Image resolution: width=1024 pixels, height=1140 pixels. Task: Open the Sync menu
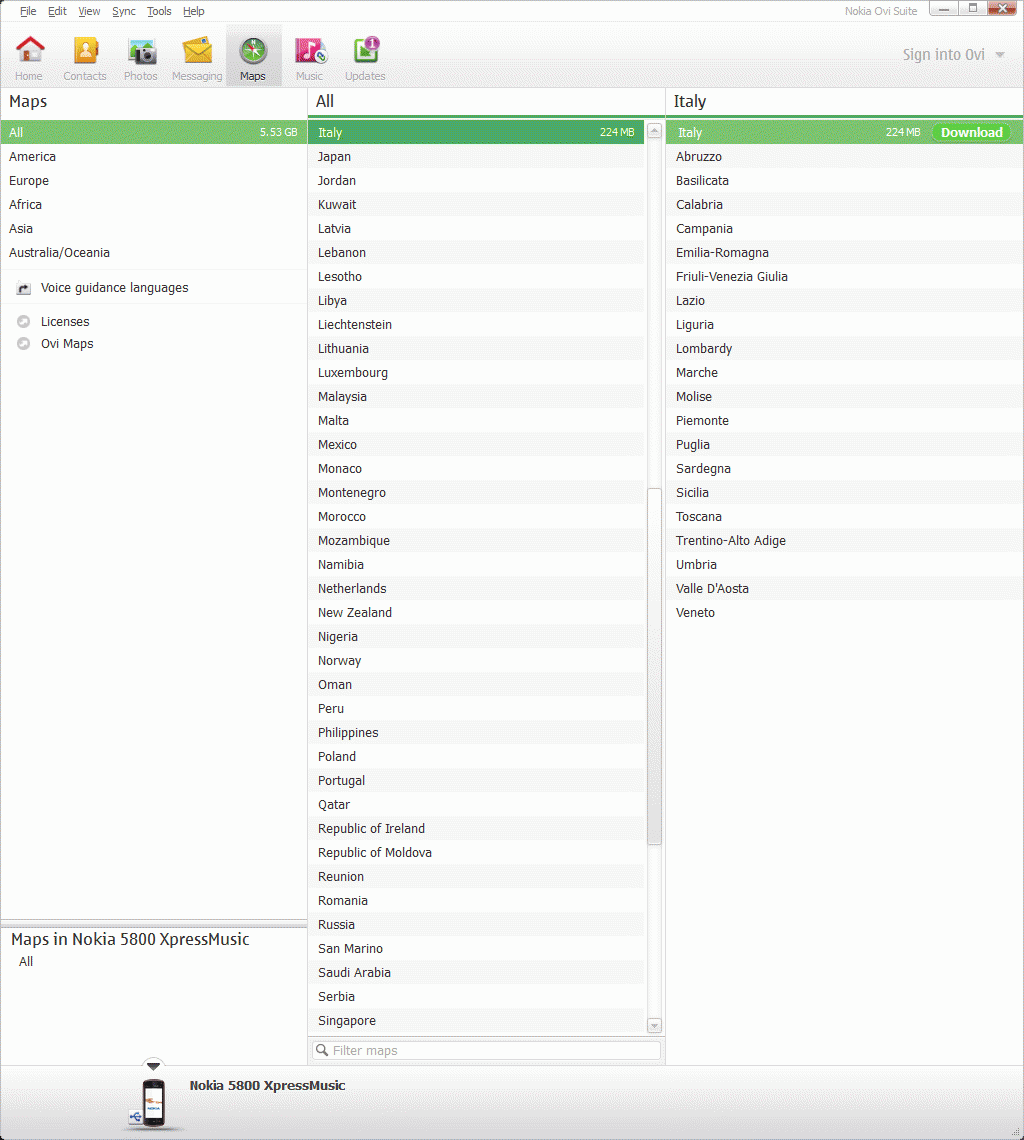pyautogui.click(x=124, y=11)
